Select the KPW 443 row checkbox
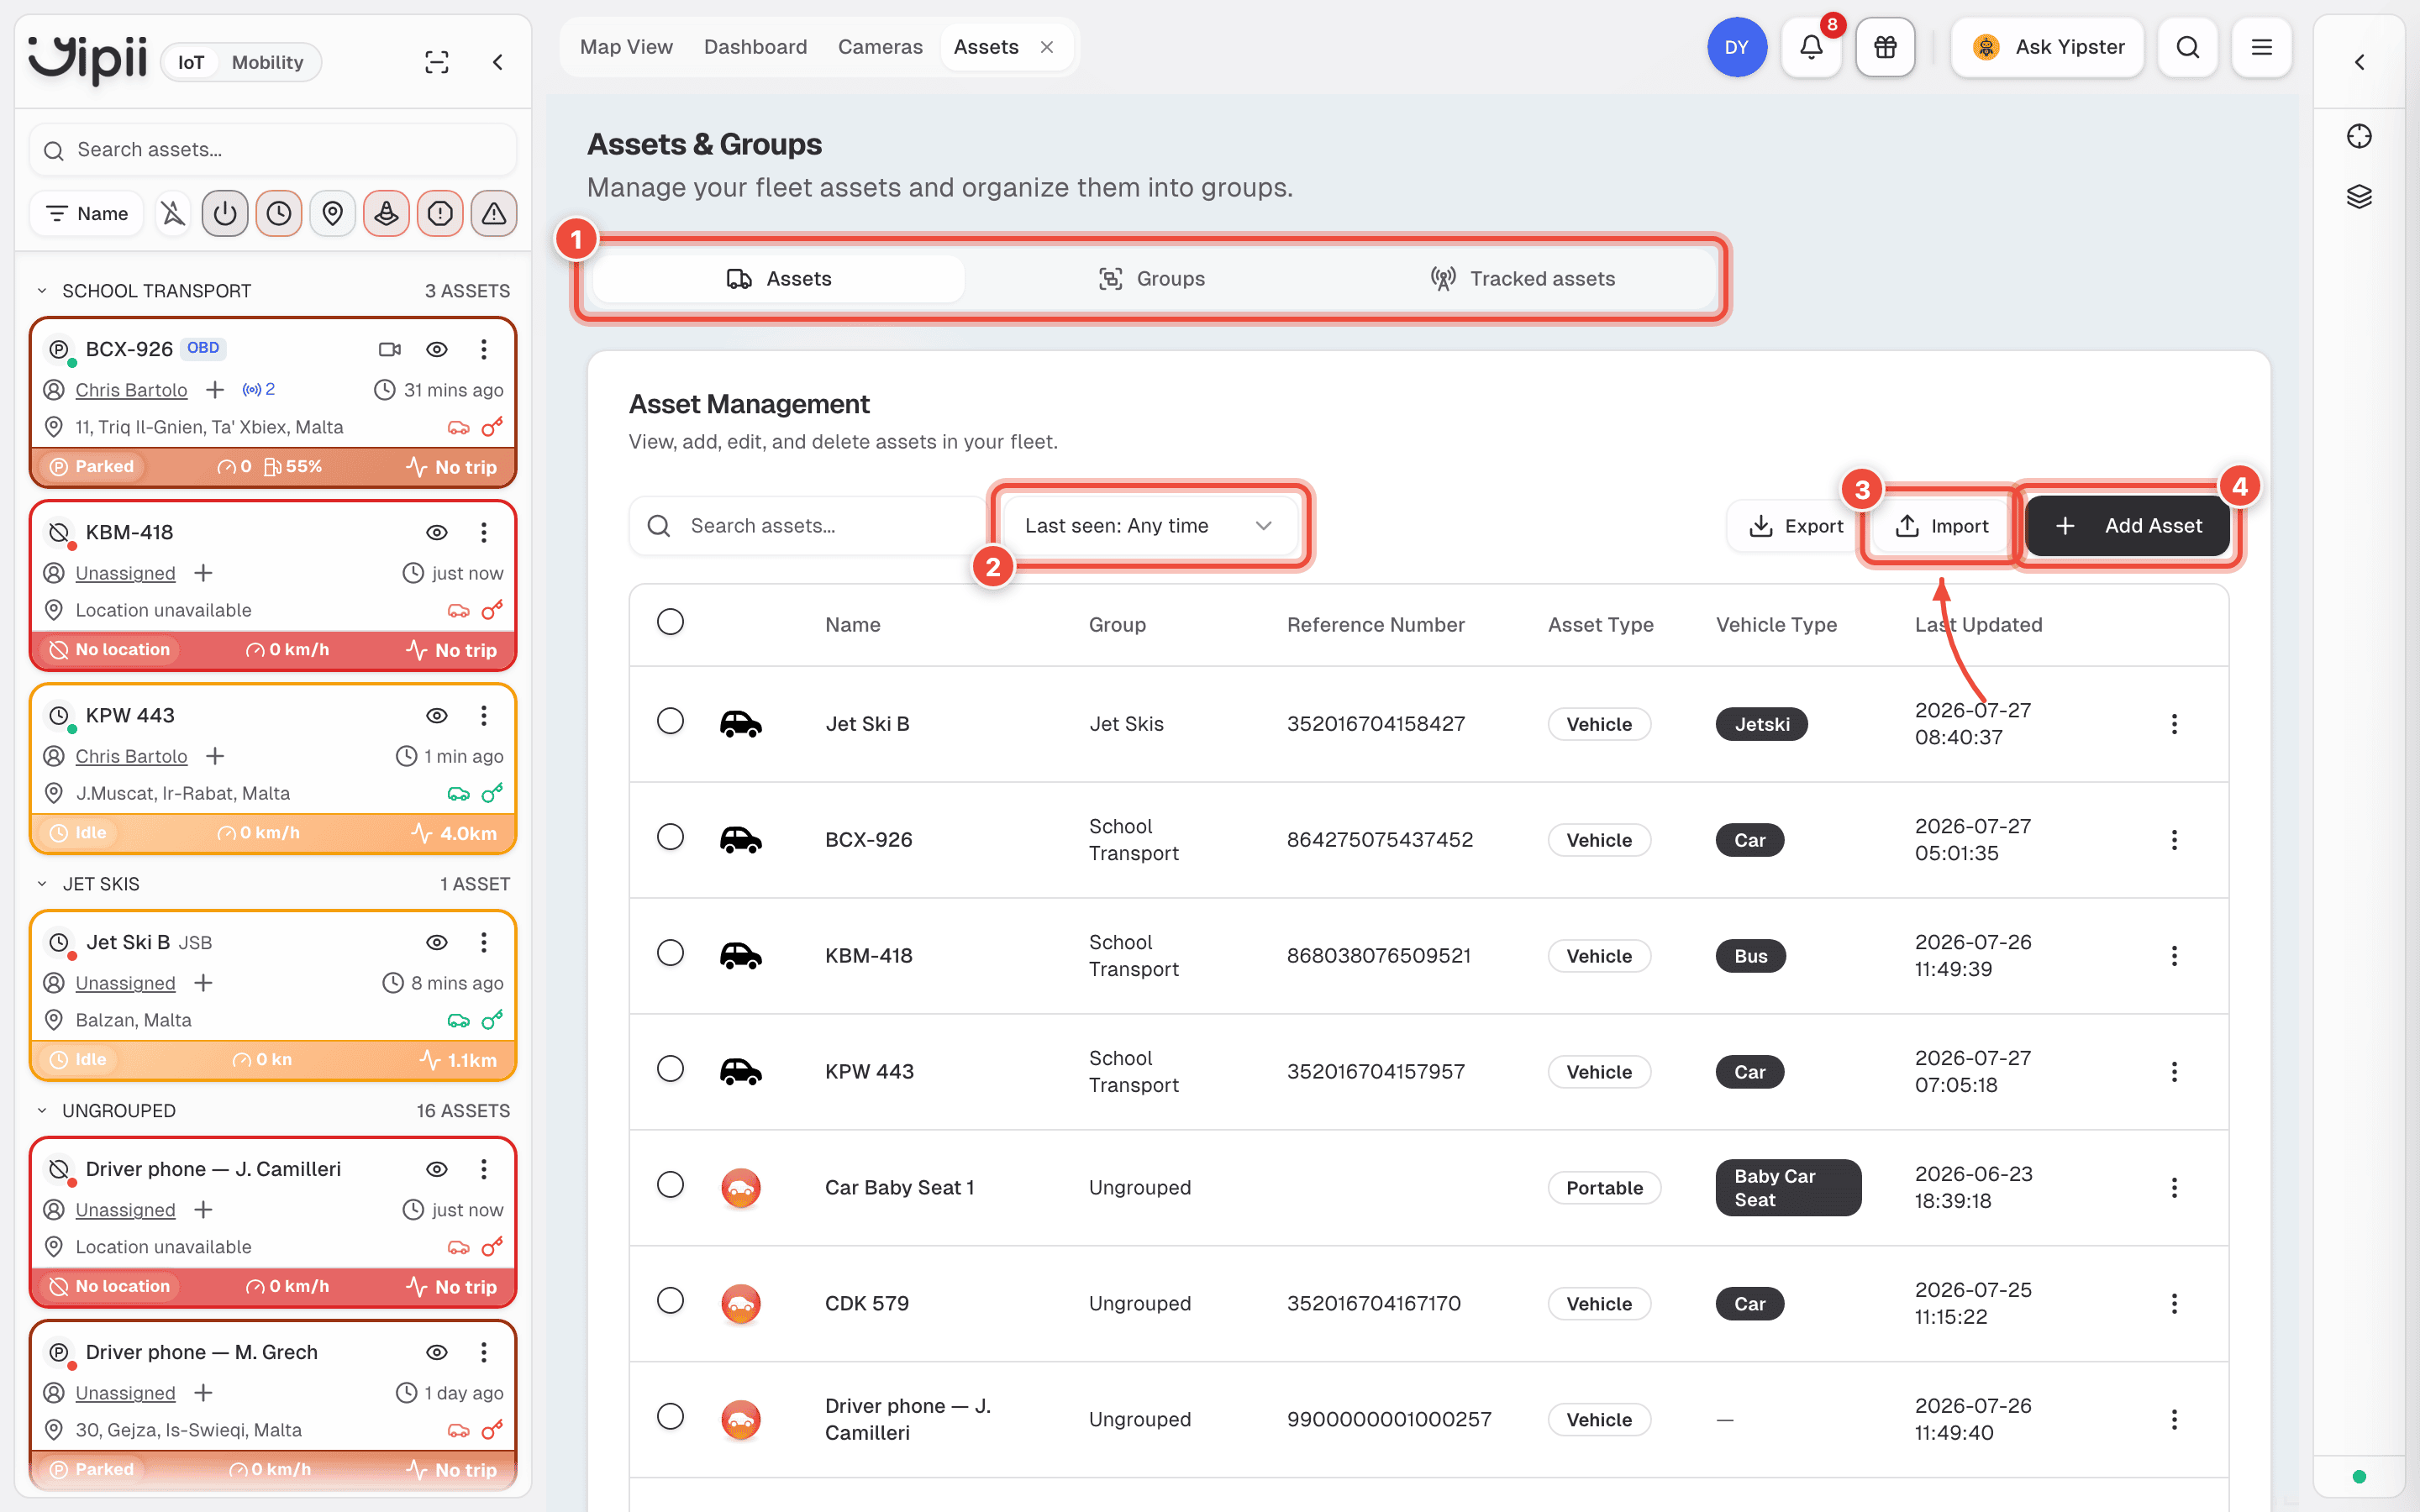The width and height of the screenshot is (2420, 1512). click(x=670, y=1069)
